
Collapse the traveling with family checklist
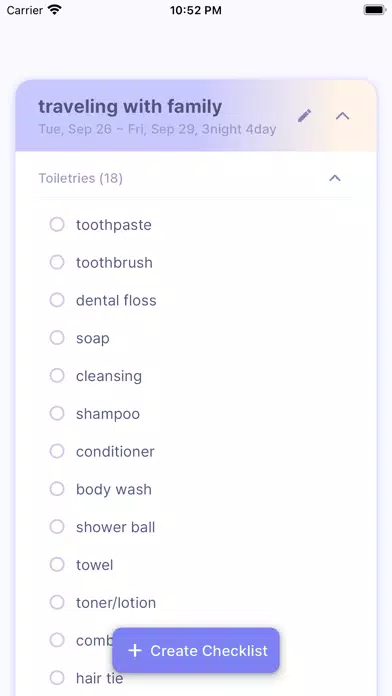pos(342,116)
